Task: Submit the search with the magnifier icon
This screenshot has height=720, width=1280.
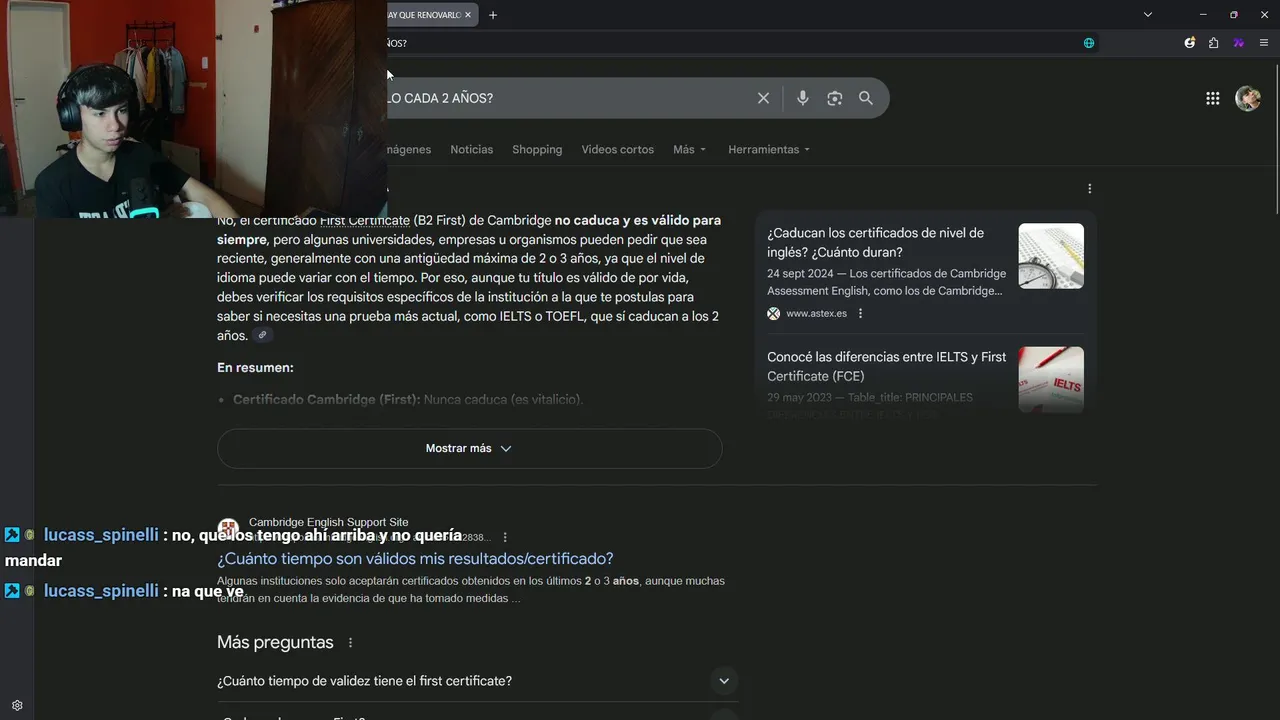Action: click(x=866, y=98)
